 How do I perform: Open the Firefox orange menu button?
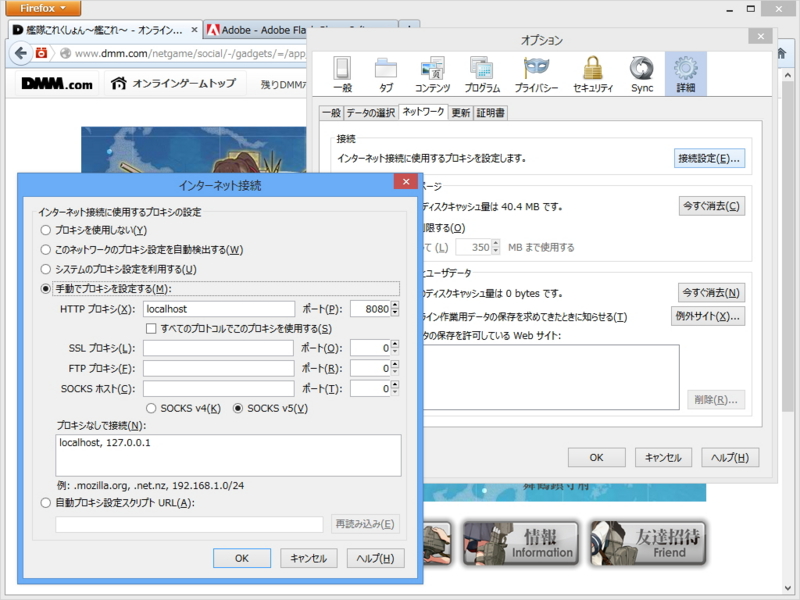tap(43, 8)
